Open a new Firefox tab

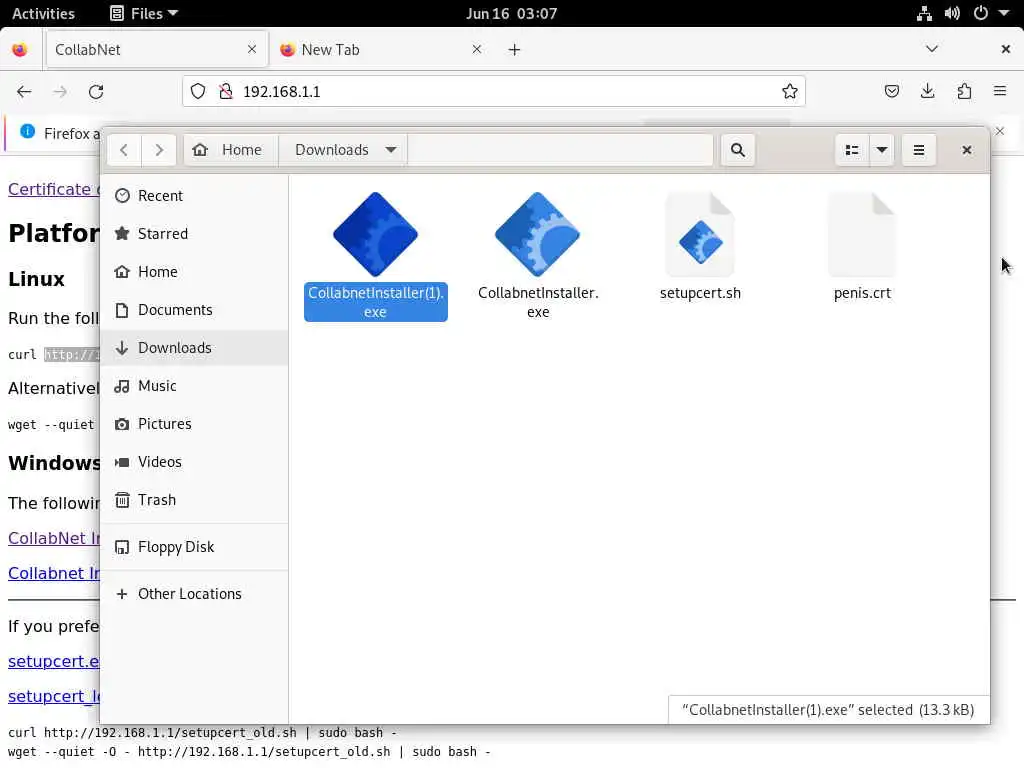tap(515, 50)
